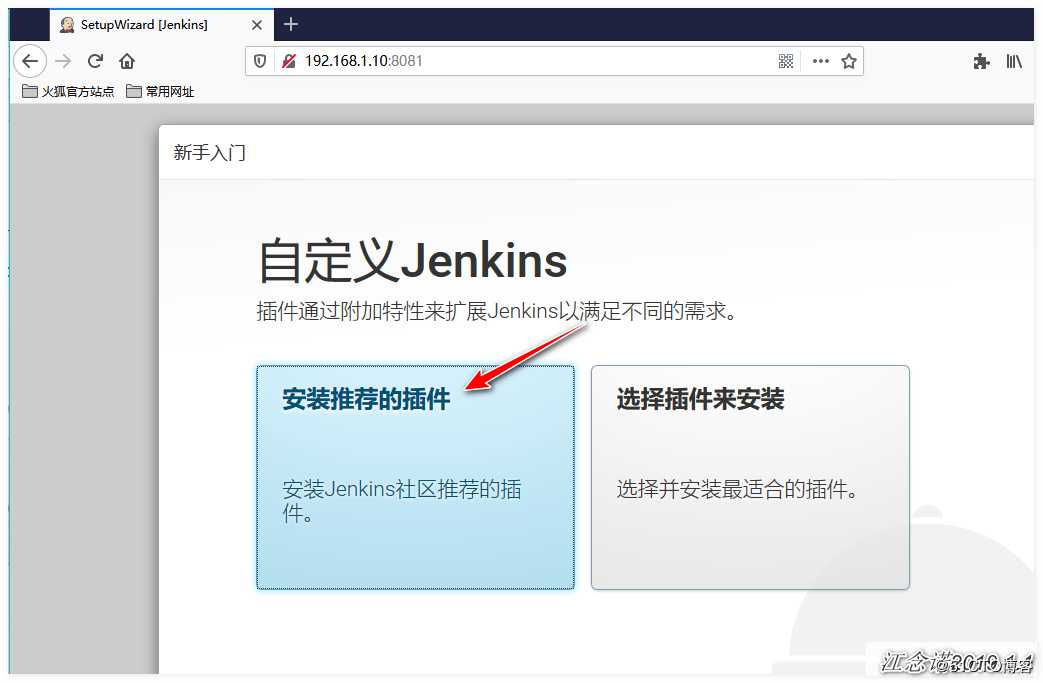Go back with the browser back arrow

[x=29, y=61]
